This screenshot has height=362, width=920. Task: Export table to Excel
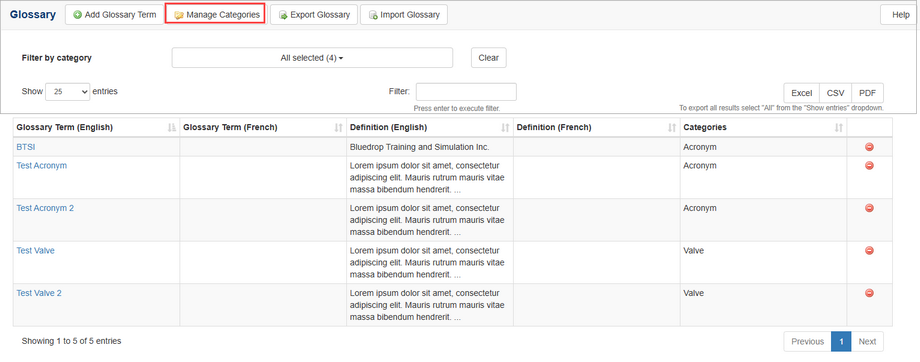[801, 93]
